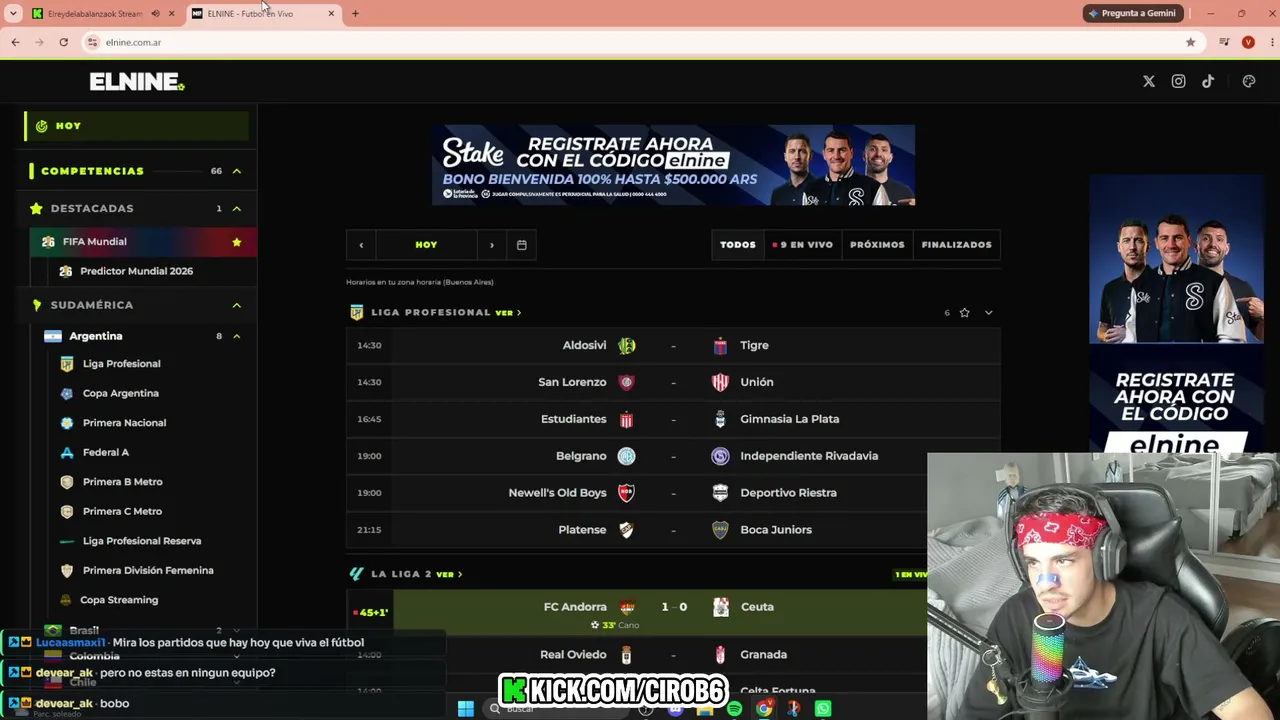The height and width of the screenshot is (720, 1280).
Task: Open the color theme palette
Action: tap(1249, 82)
